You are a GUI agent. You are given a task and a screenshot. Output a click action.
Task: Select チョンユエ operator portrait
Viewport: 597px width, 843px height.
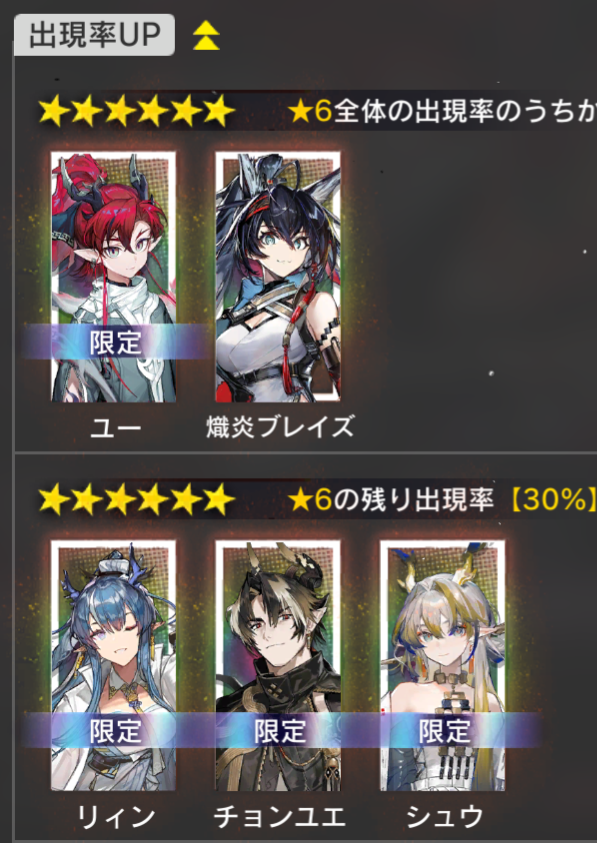[x=278, y=666]
